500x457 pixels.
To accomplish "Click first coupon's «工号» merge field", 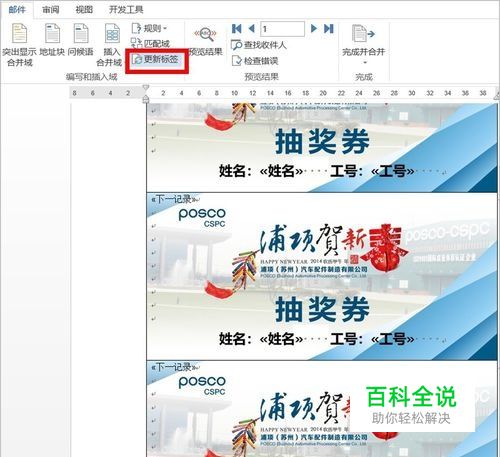I will tap(393, 171).
